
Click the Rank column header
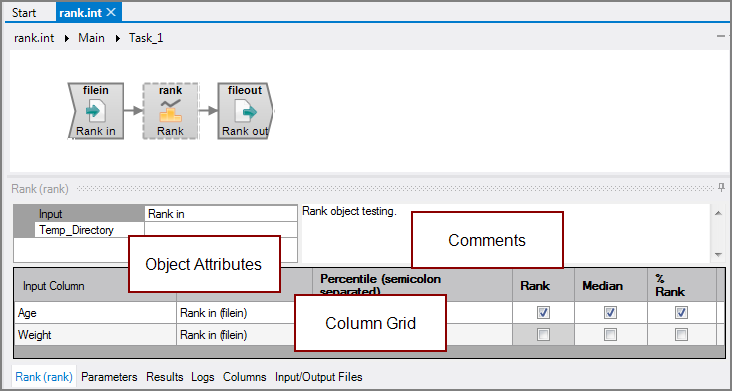[x=543, y=285]
